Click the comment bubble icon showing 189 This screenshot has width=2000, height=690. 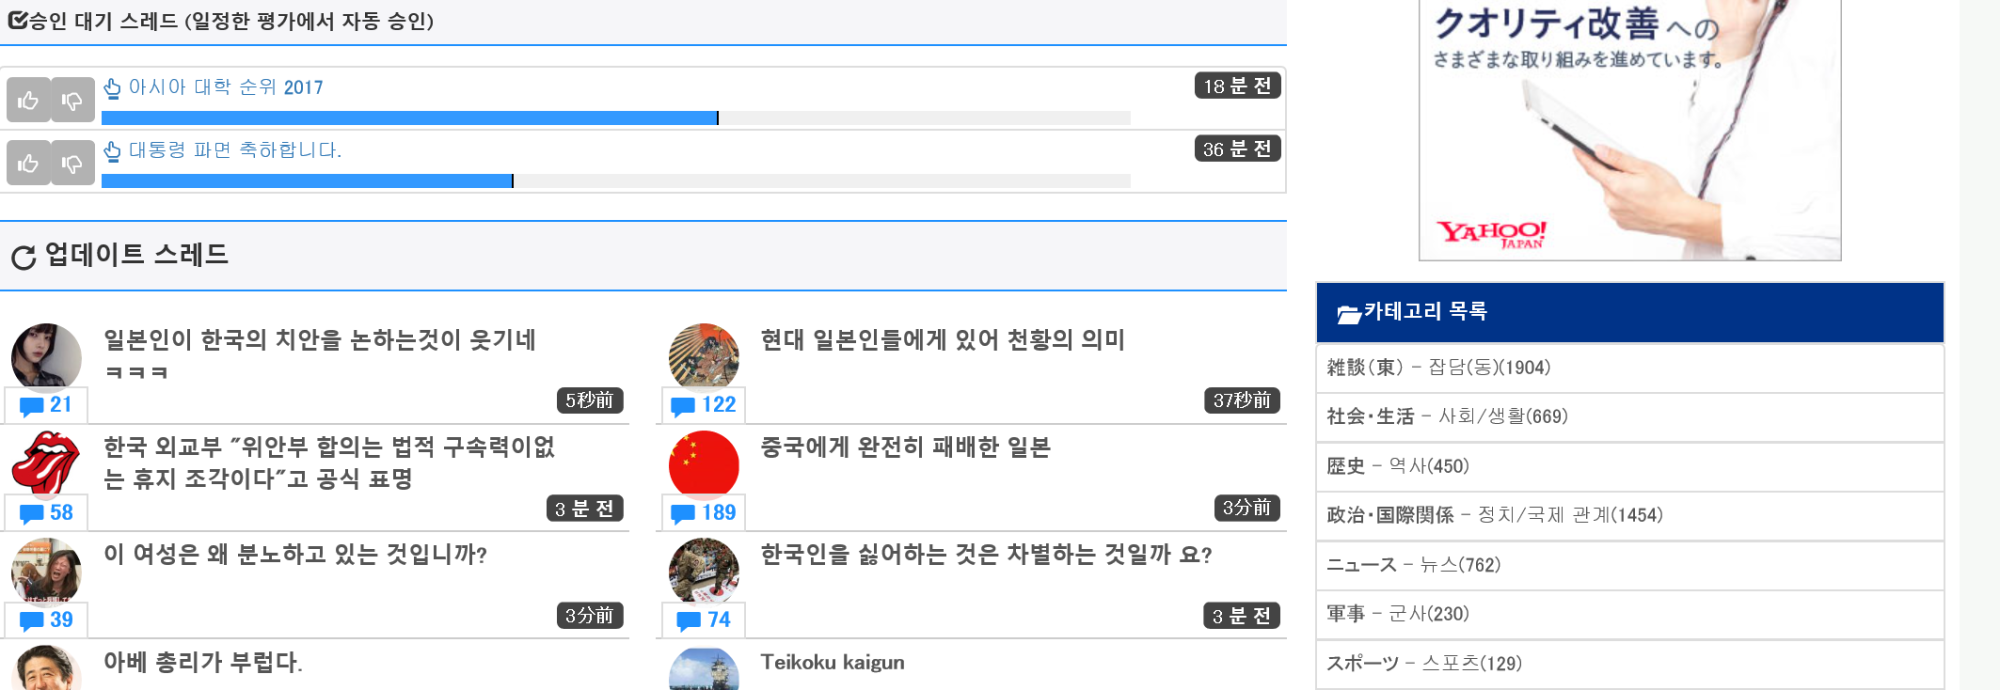pos(683,514)
